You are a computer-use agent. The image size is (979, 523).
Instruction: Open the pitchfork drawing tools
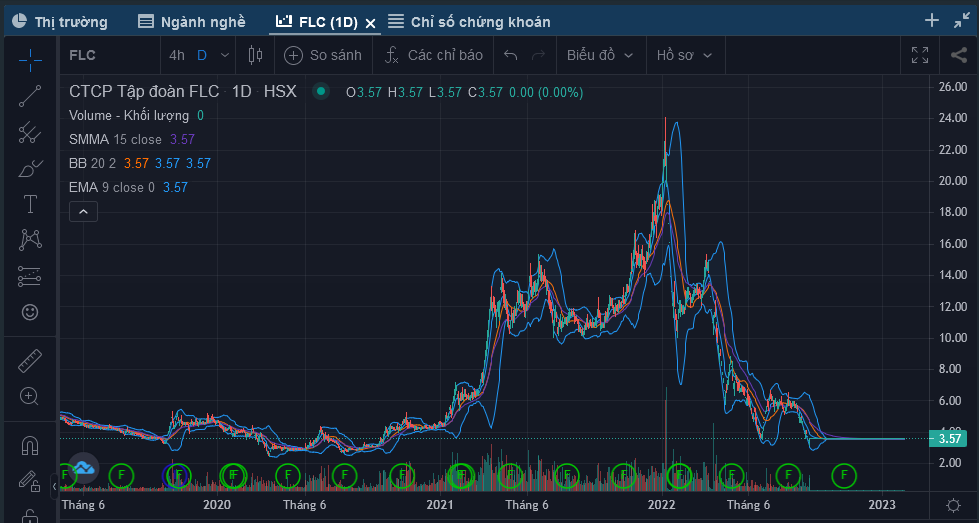[30, 132]
